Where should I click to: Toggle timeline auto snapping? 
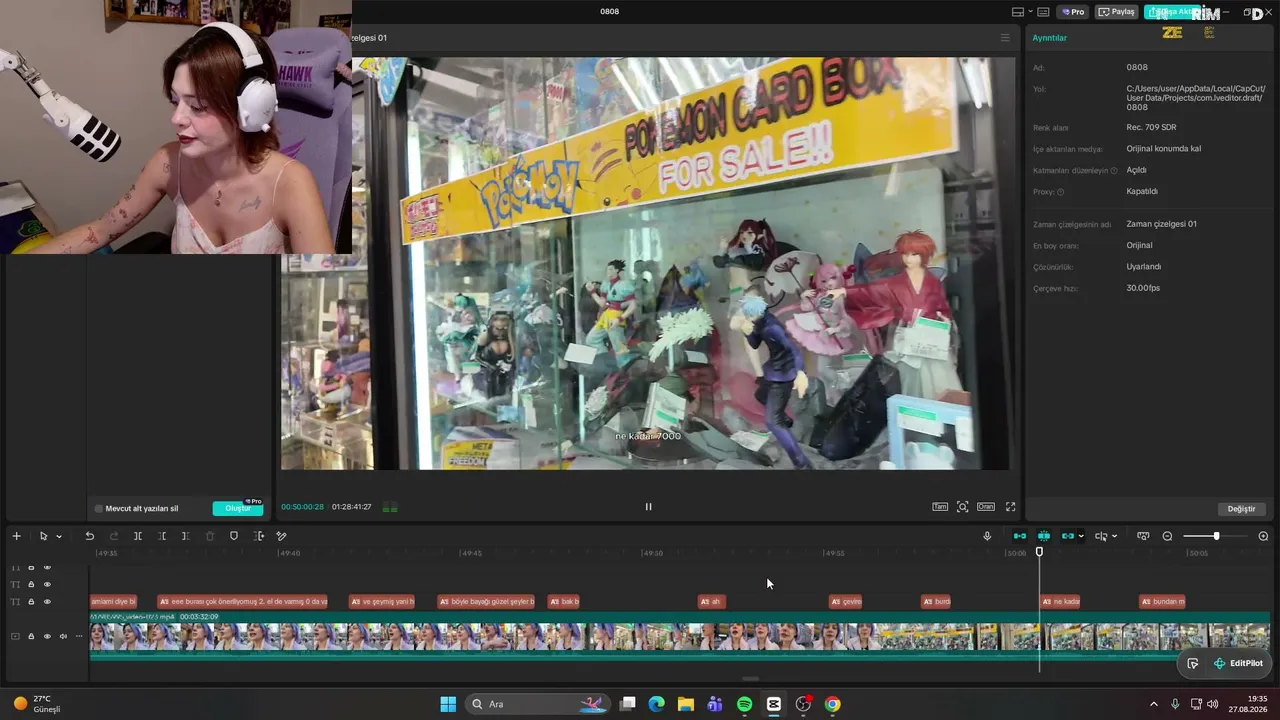(x=1044, y=536)
